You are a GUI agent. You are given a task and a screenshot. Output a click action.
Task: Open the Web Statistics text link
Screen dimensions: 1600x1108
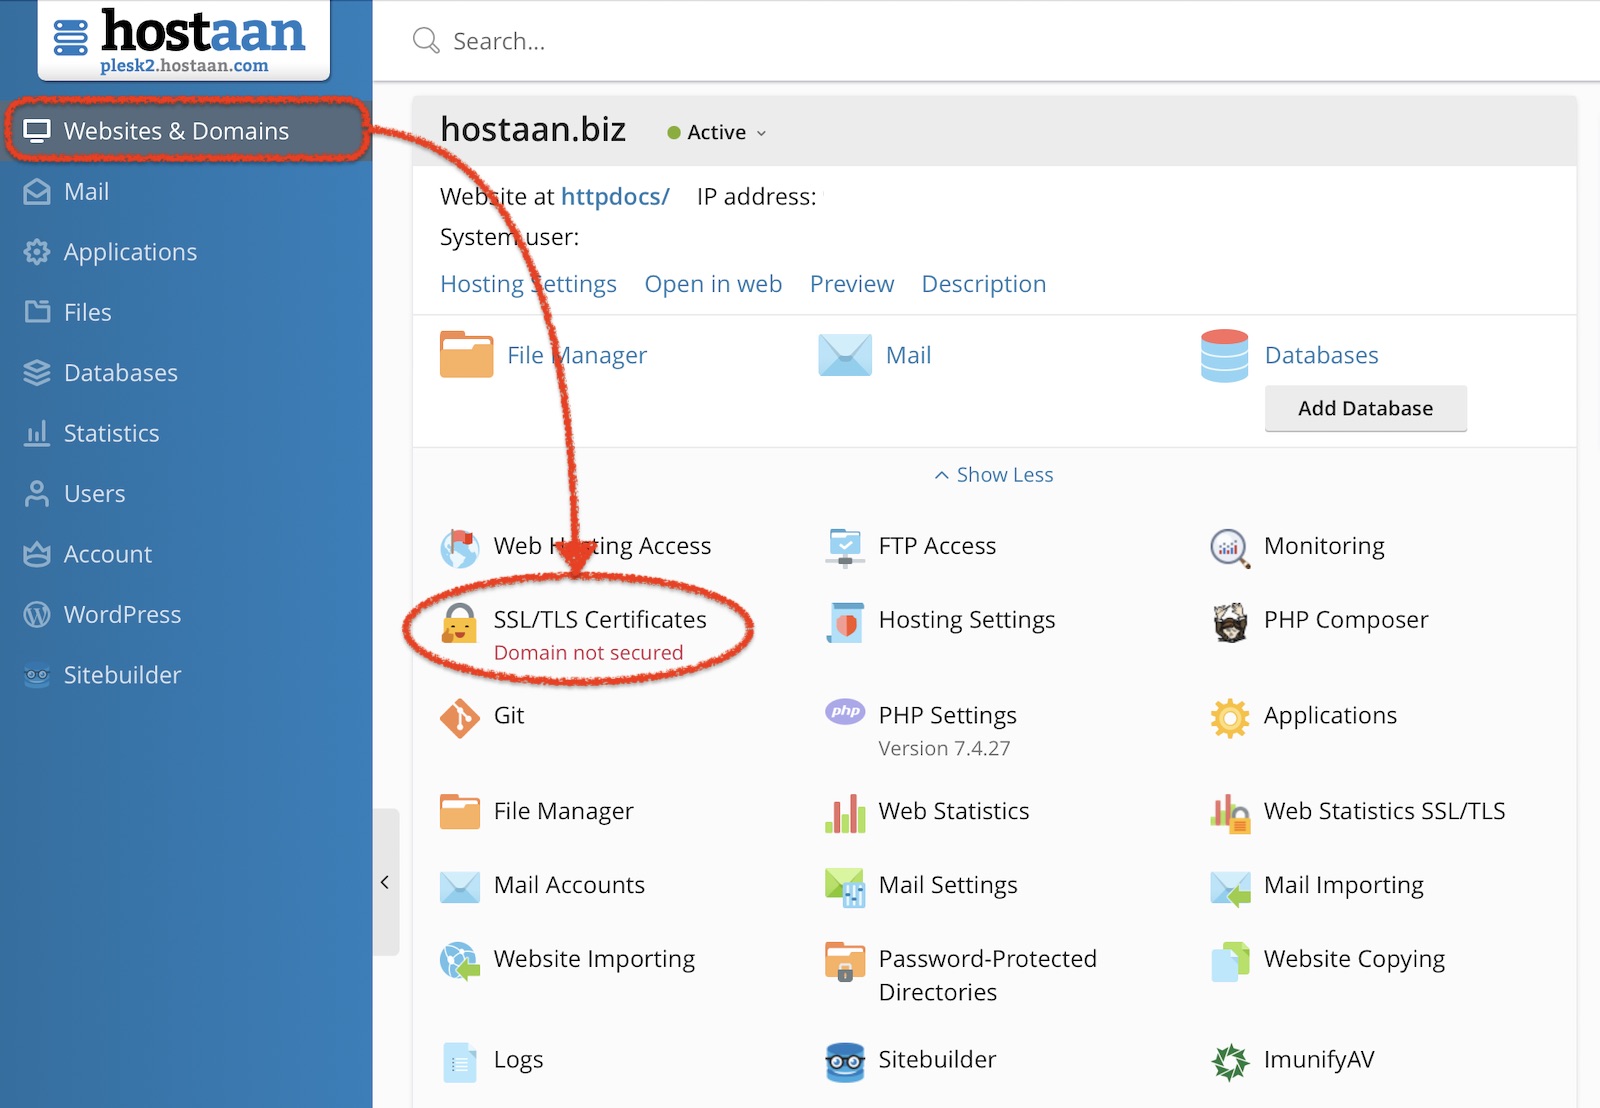[x=954, y=812]
